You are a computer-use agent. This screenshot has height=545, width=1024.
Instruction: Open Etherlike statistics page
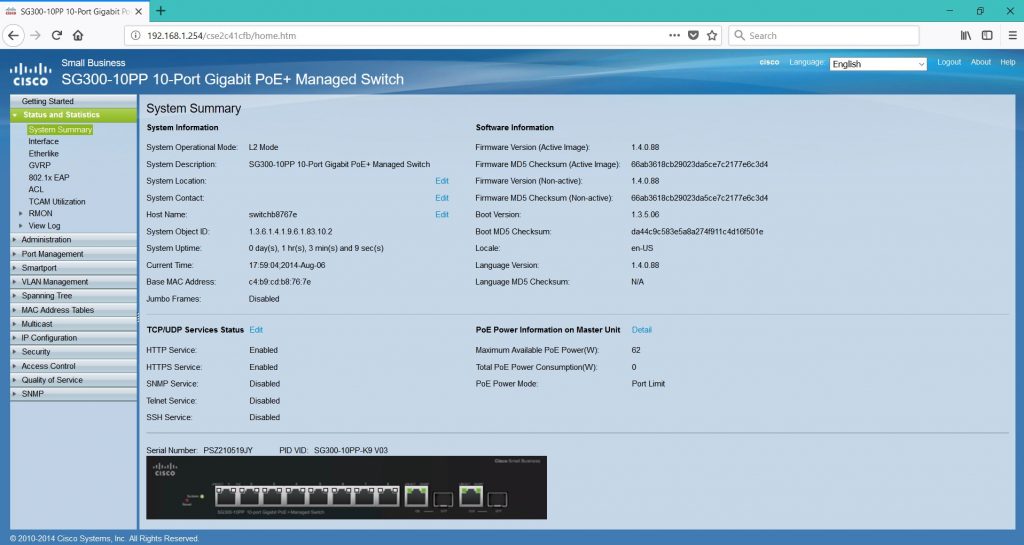(44, 153)
